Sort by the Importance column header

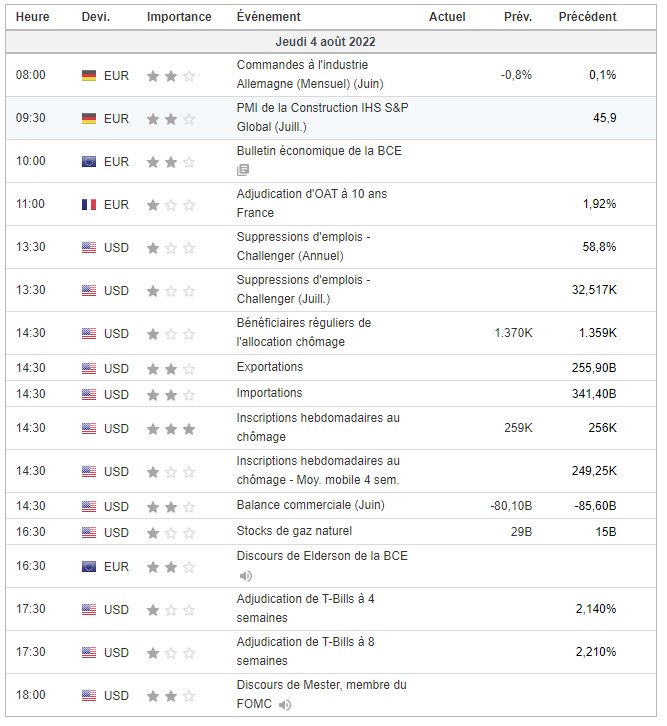click(179, 17)
